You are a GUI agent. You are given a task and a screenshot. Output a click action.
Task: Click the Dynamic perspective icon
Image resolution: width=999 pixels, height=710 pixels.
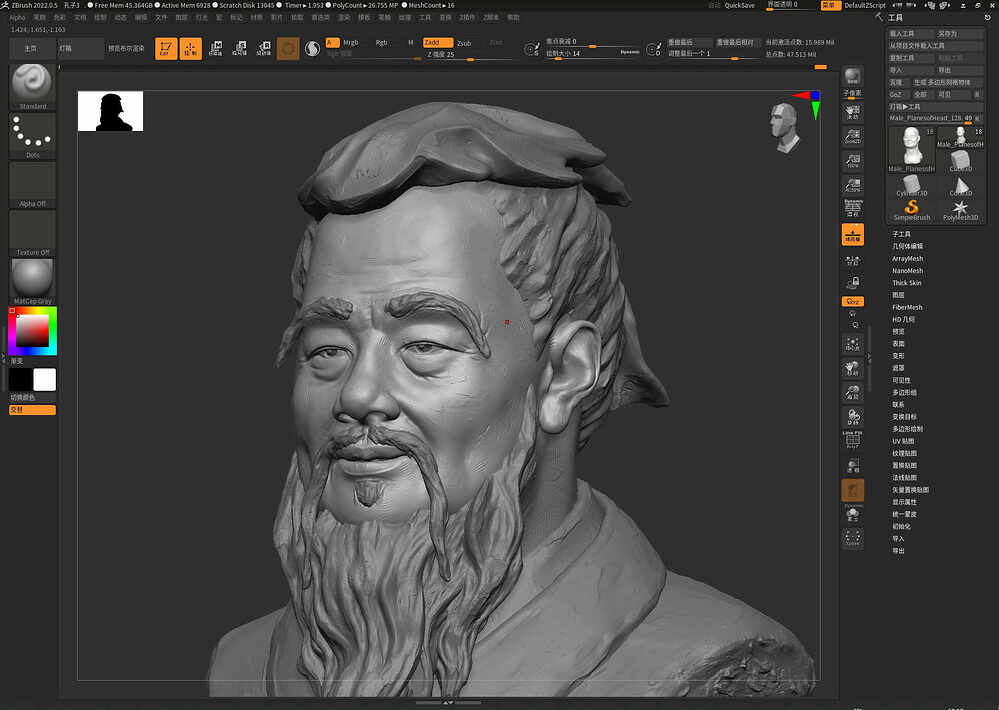click(x=852, y=209)
